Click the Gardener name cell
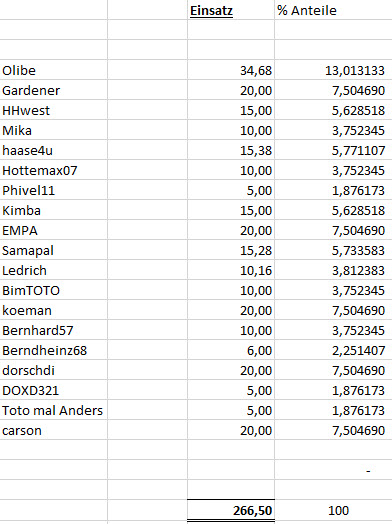 pos(53,90)
